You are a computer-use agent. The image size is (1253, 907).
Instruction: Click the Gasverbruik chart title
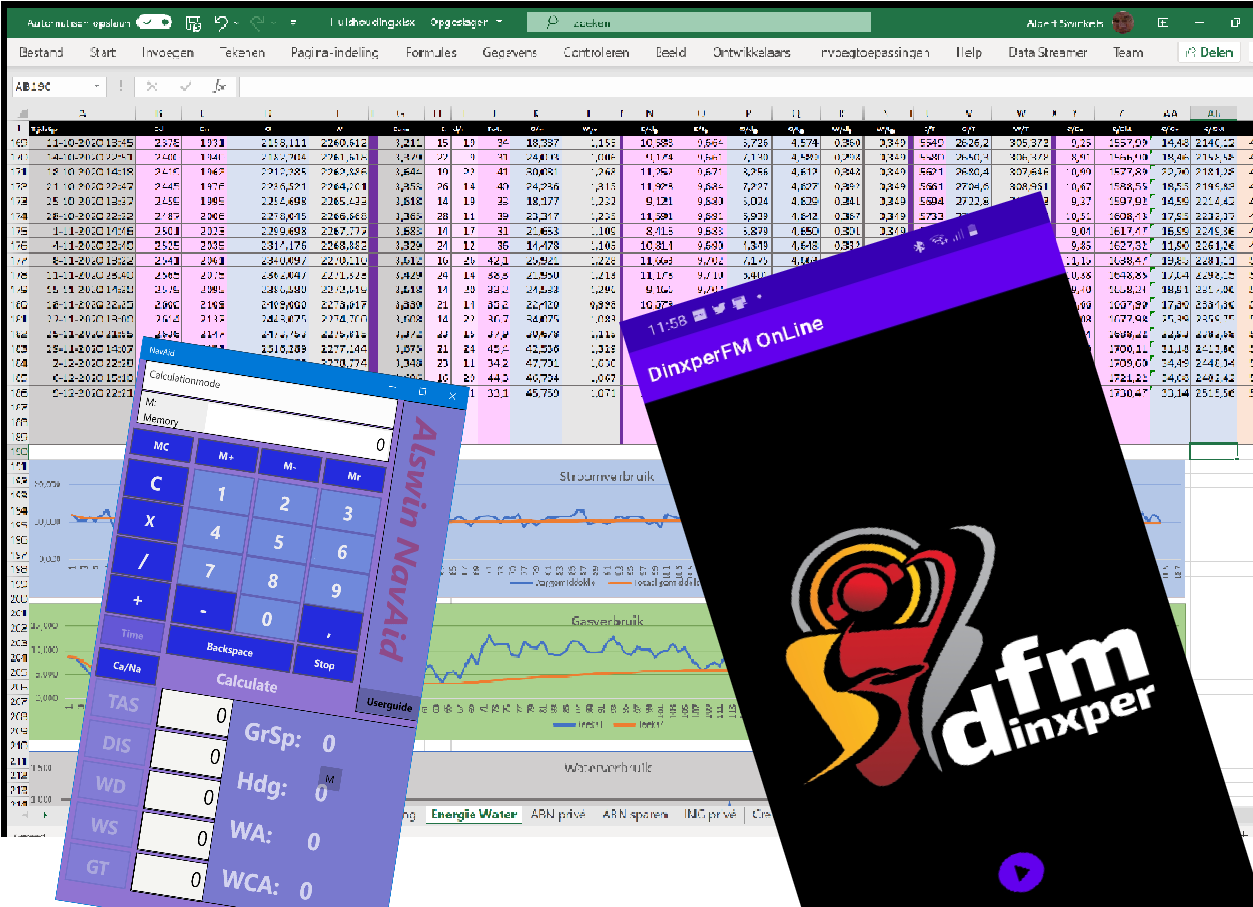[x=608, y=620]
